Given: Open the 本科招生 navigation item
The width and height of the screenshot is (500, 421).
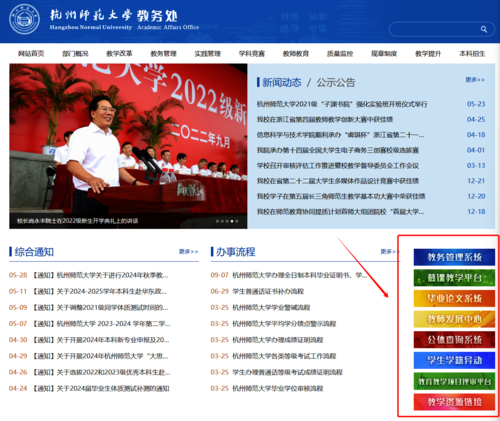Looking at the screenshot, I should point(472,53).
